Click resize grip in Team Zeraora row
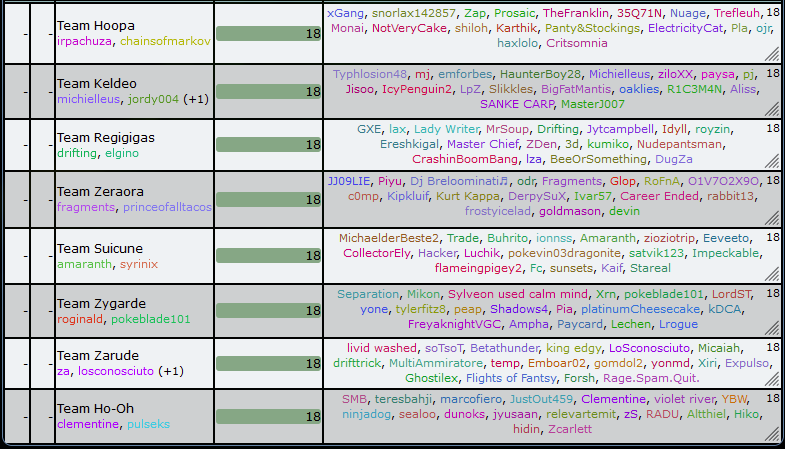 coord(773,220)
